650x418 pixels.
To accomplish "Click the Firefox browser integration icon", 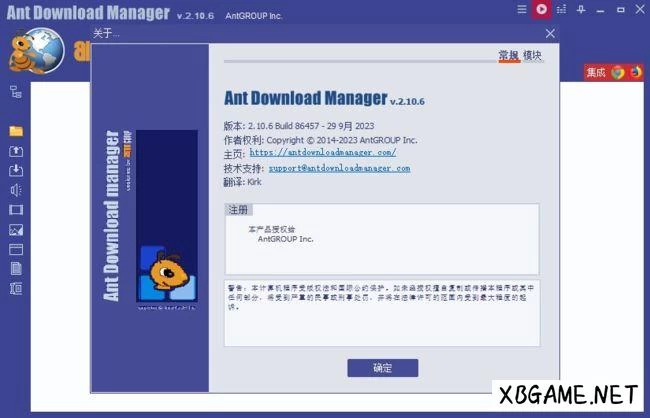I will click(636, 72).
